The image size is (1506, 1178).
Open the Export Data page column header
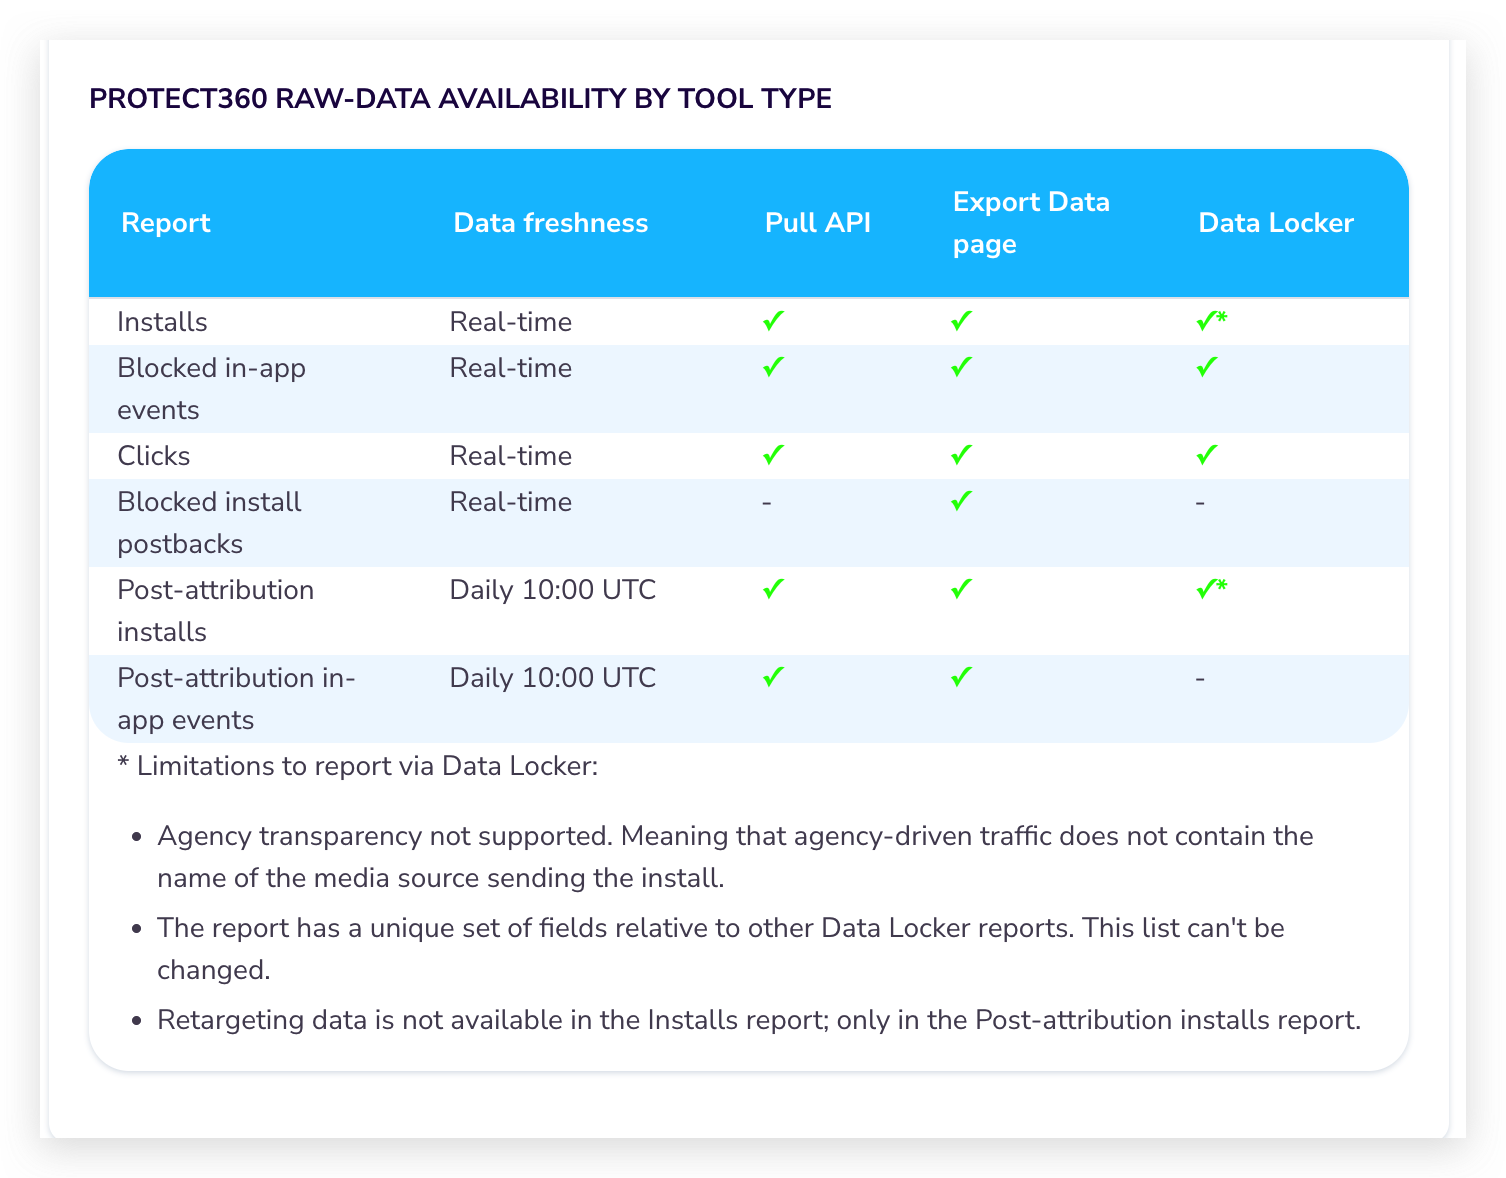(1031, 222)
